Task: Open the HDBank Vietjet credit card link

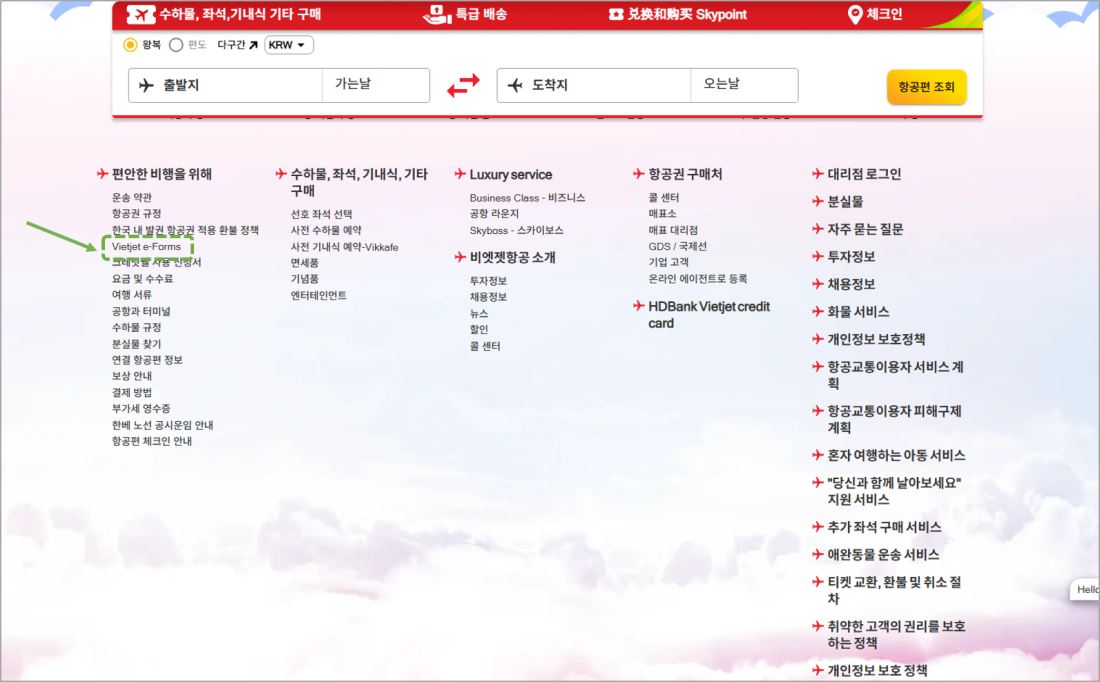Action: tap(708, 315)
